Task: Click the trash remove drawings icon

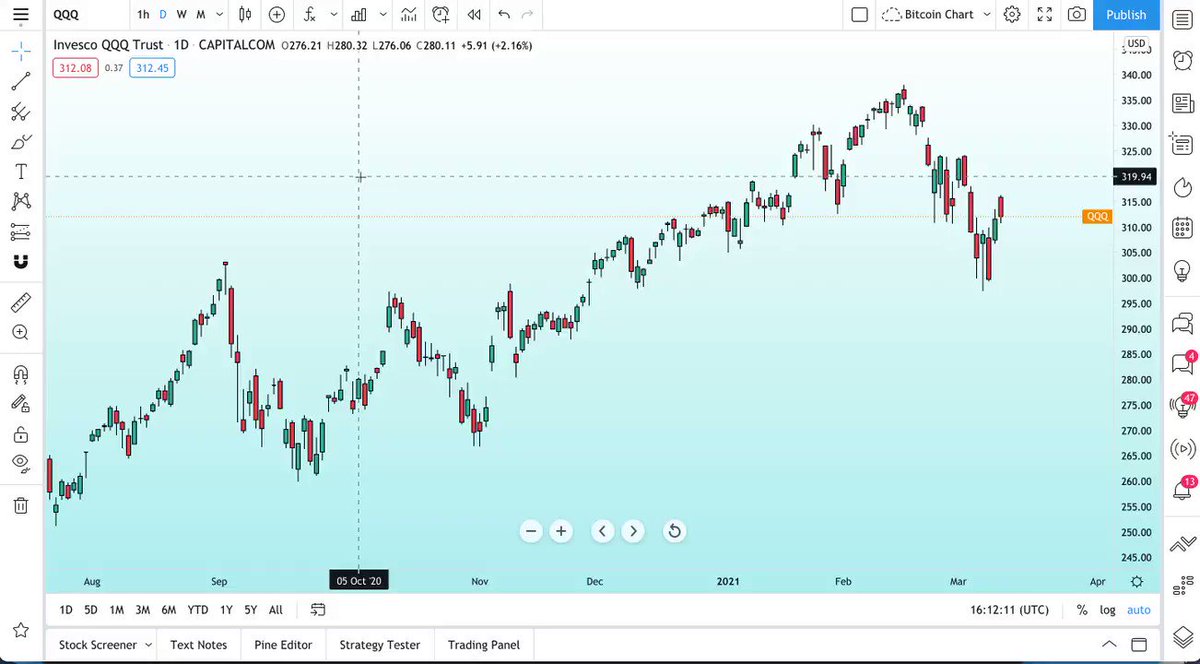Action: [21, 506]
